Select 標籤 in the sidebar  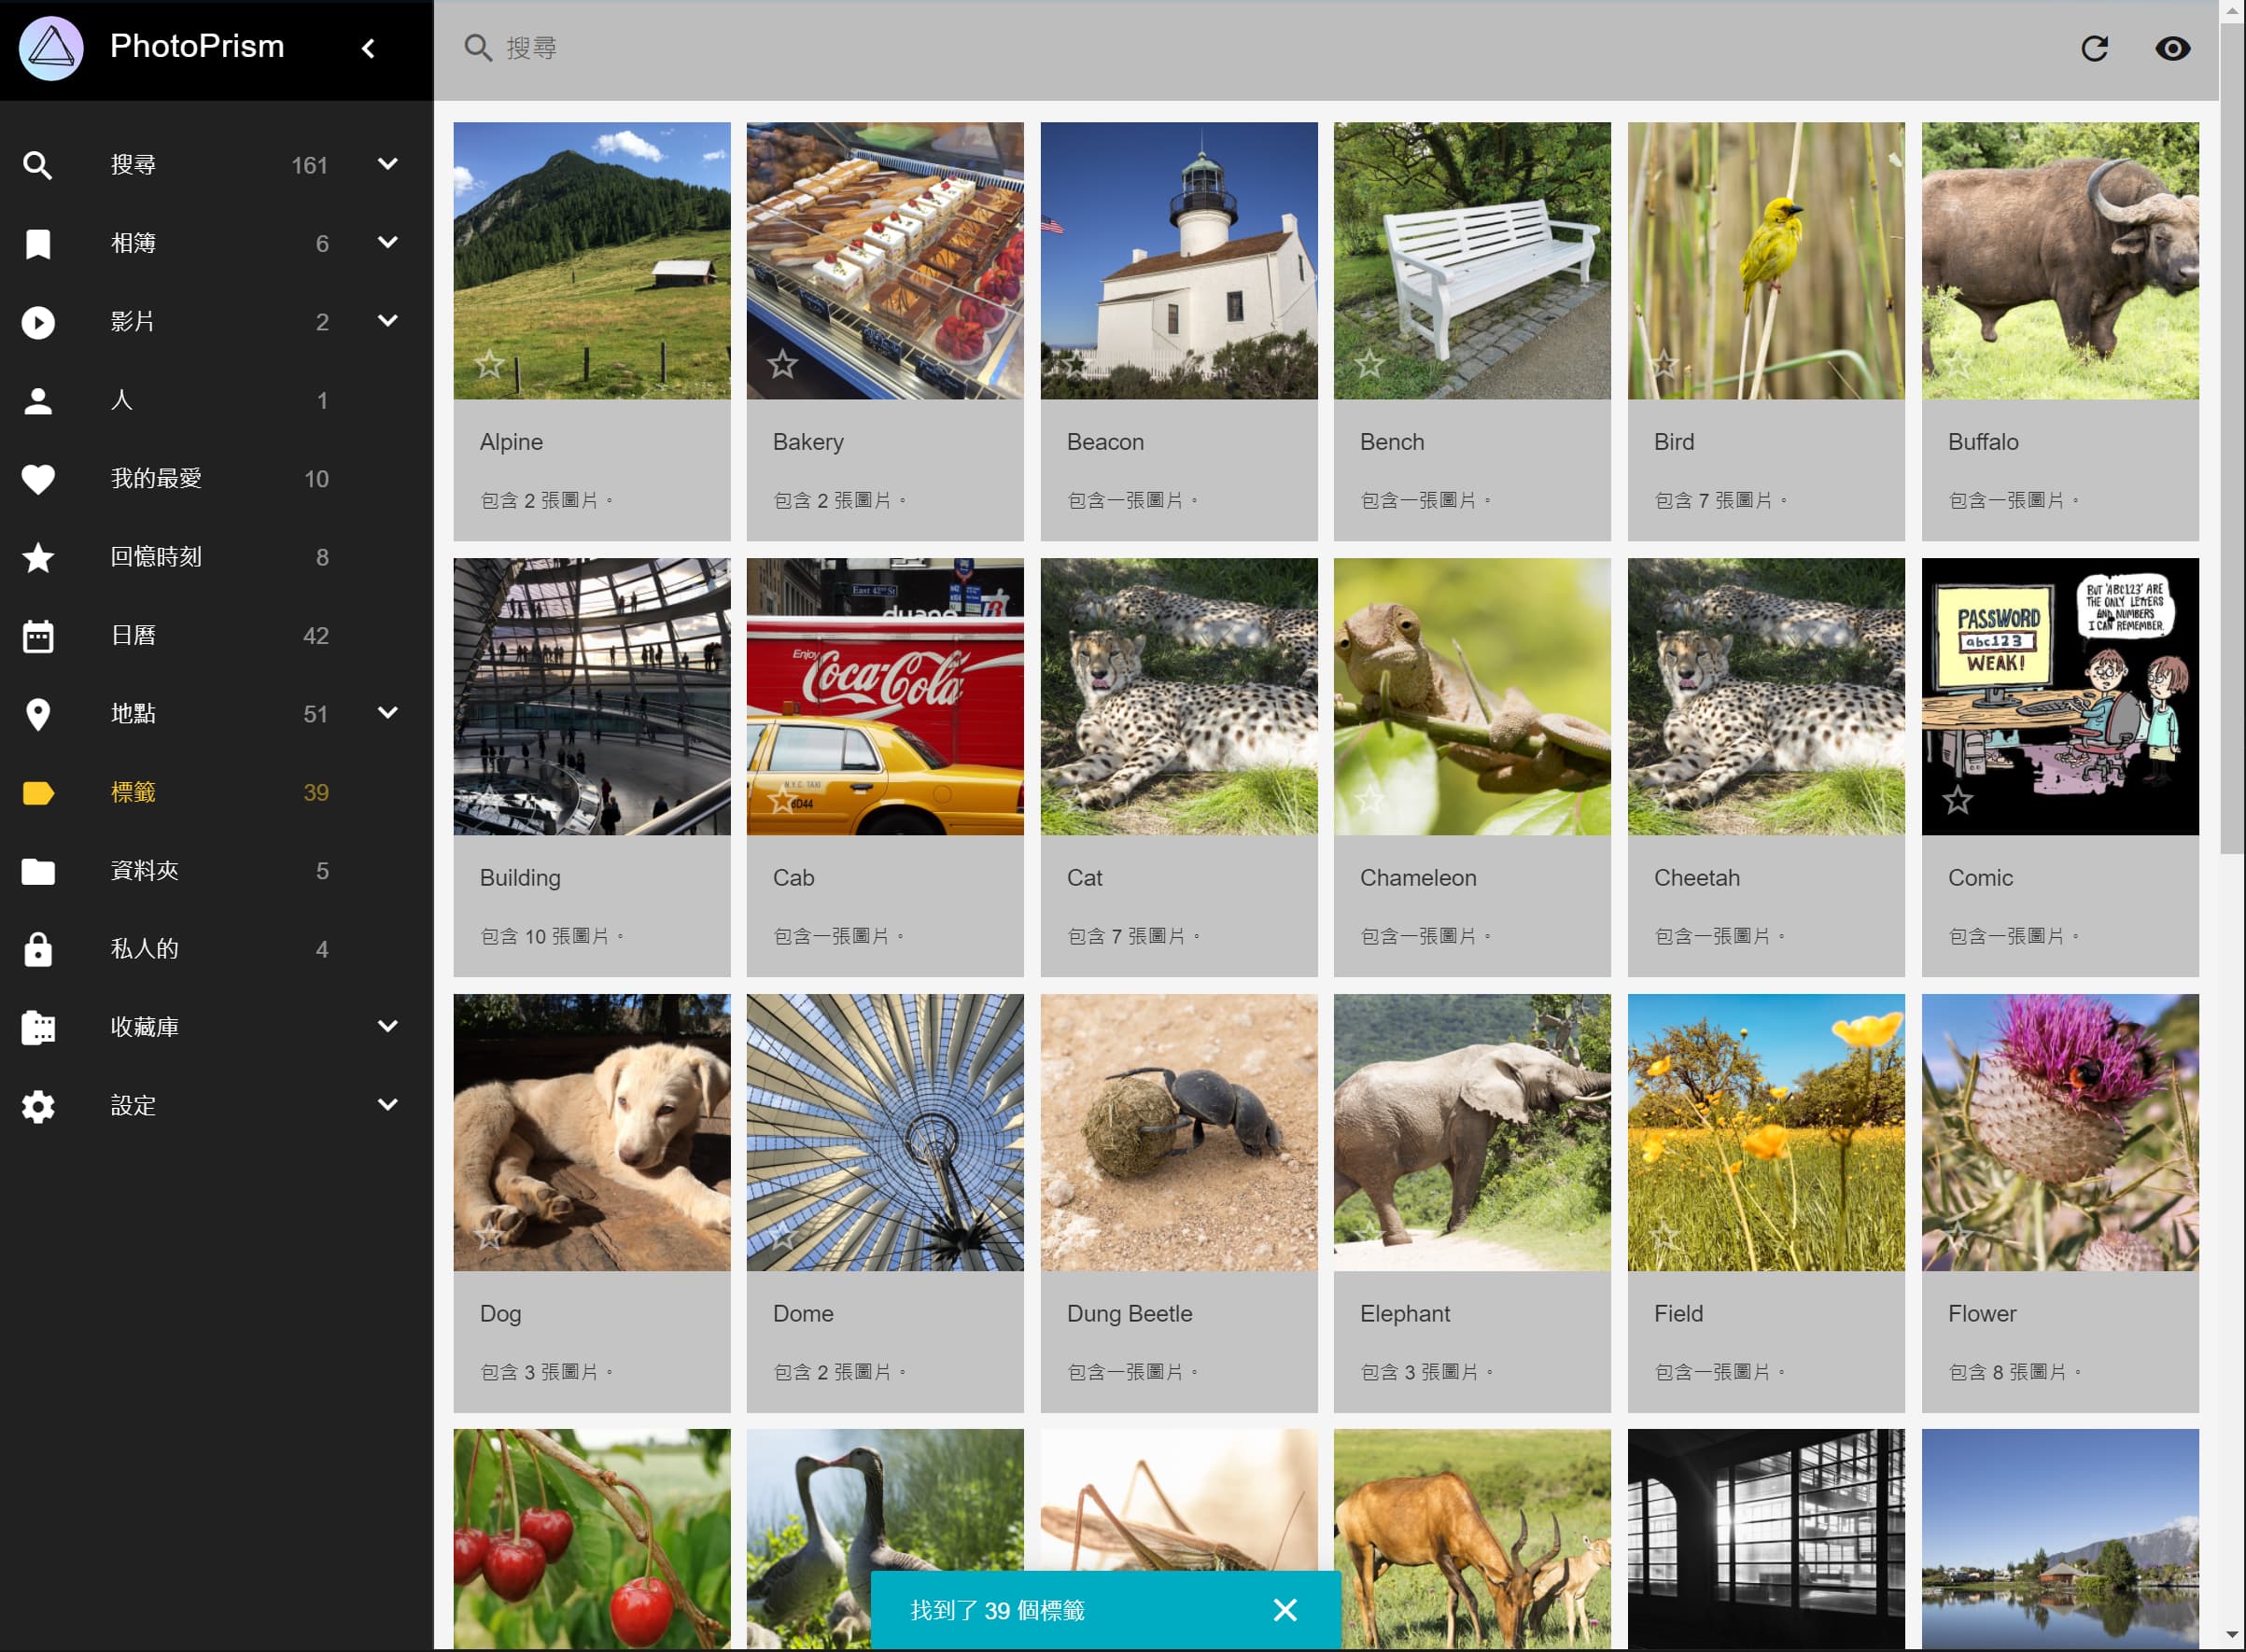tap(216, 793)
